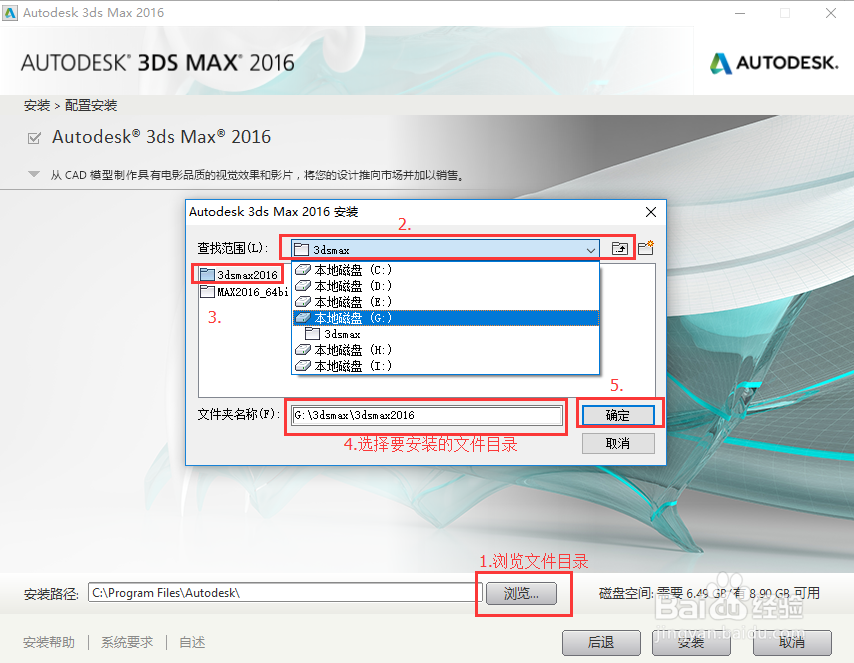The image size is (854, 663).
Task: Toggle the Autodesk 3ds Max 2016 product checkbox
Action: point(33,137)
